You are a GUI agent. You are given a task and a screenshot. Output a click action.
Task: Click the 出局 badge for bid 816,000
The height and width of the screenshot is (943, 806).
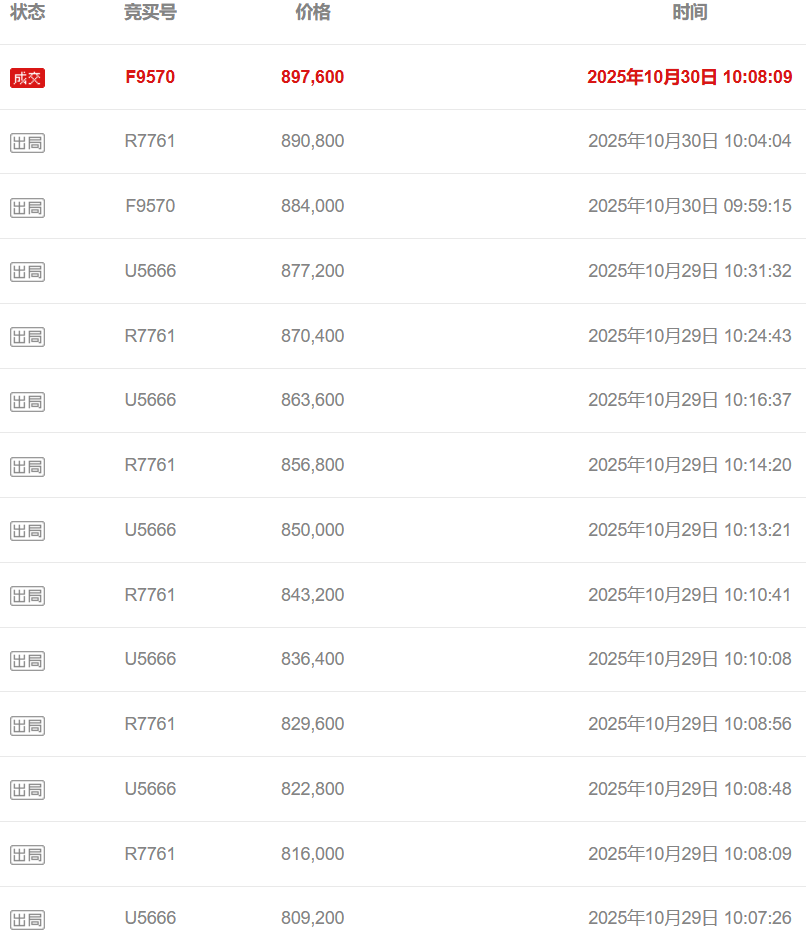click(x=27, y=855)
